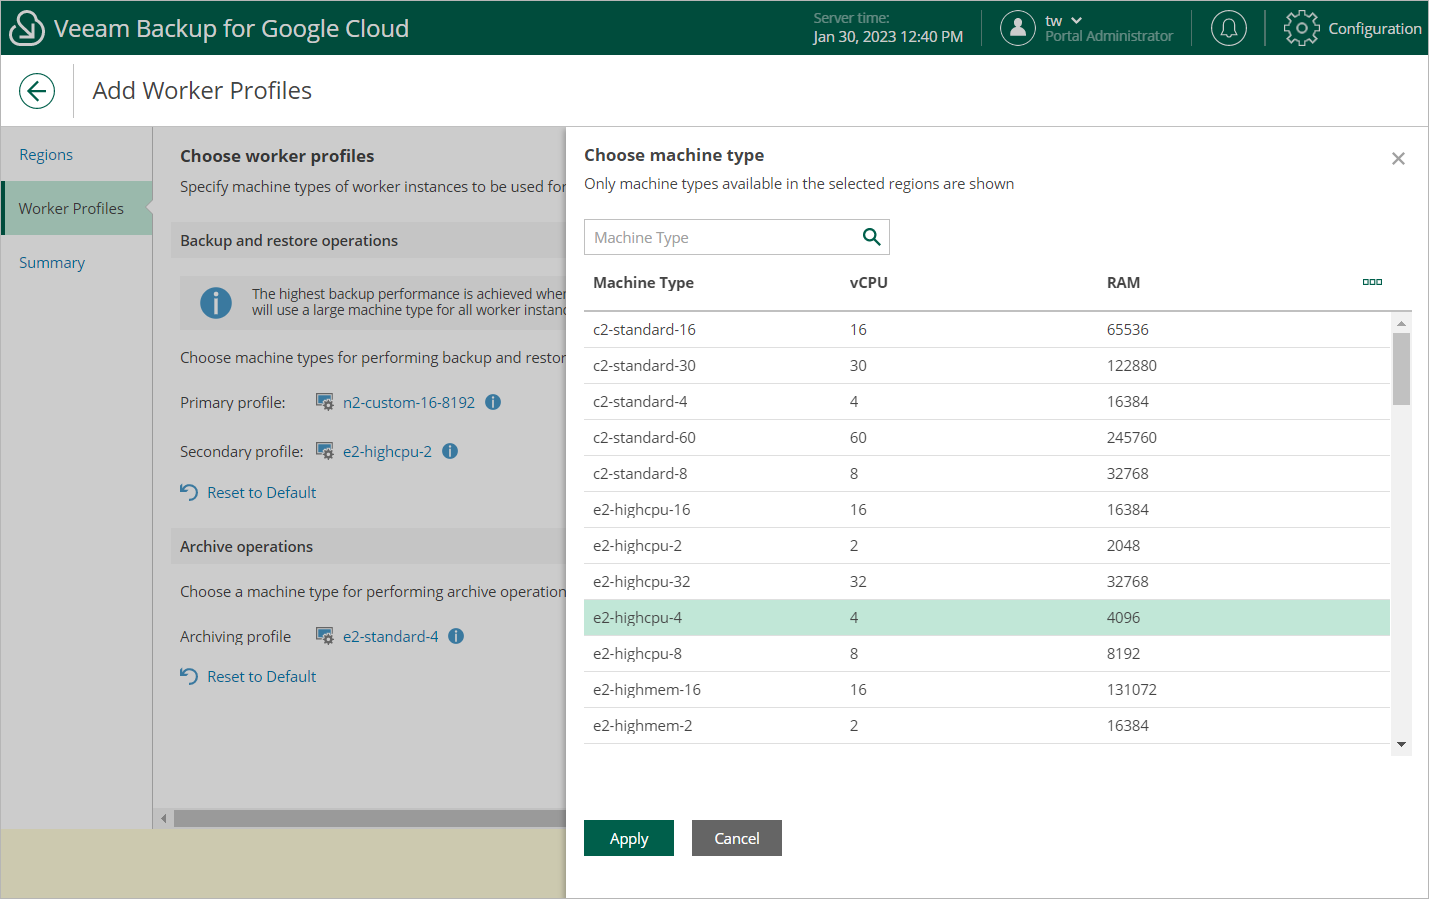Click the Cancel button

(x=737, y=838)
